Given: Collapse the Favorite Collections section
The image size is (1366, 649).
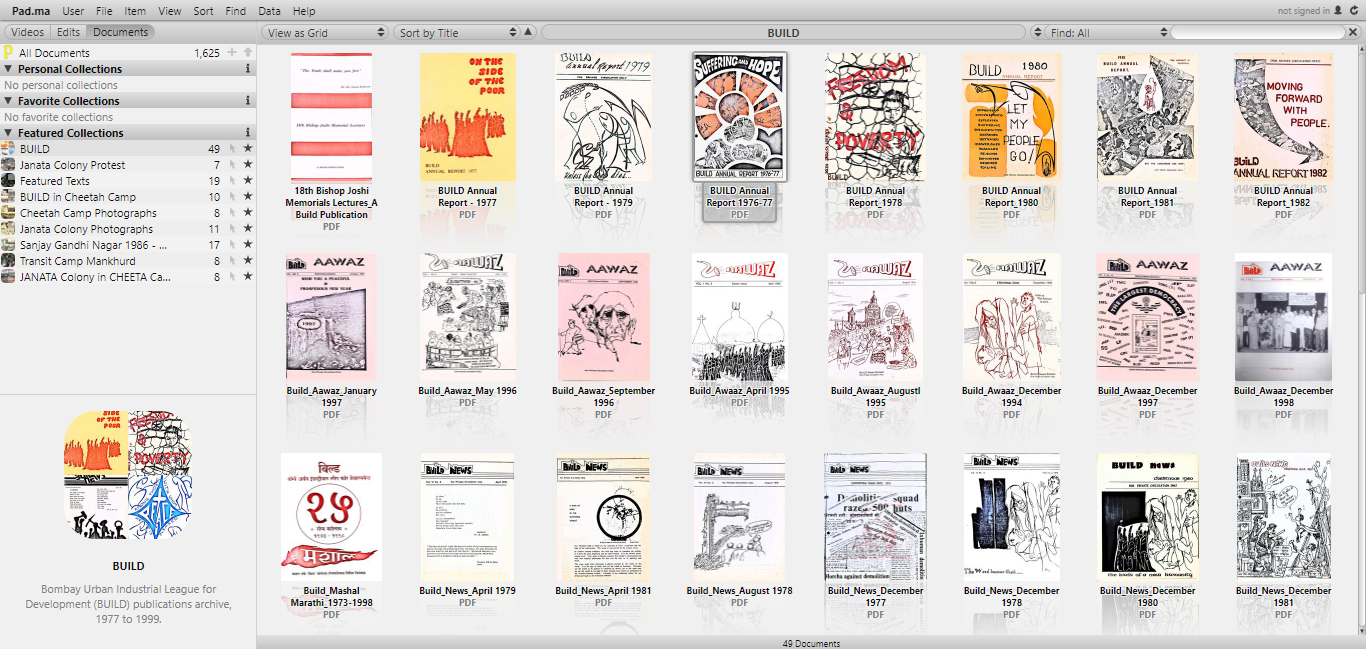Looking at the screenshot, I should click(x=8, y=101).
